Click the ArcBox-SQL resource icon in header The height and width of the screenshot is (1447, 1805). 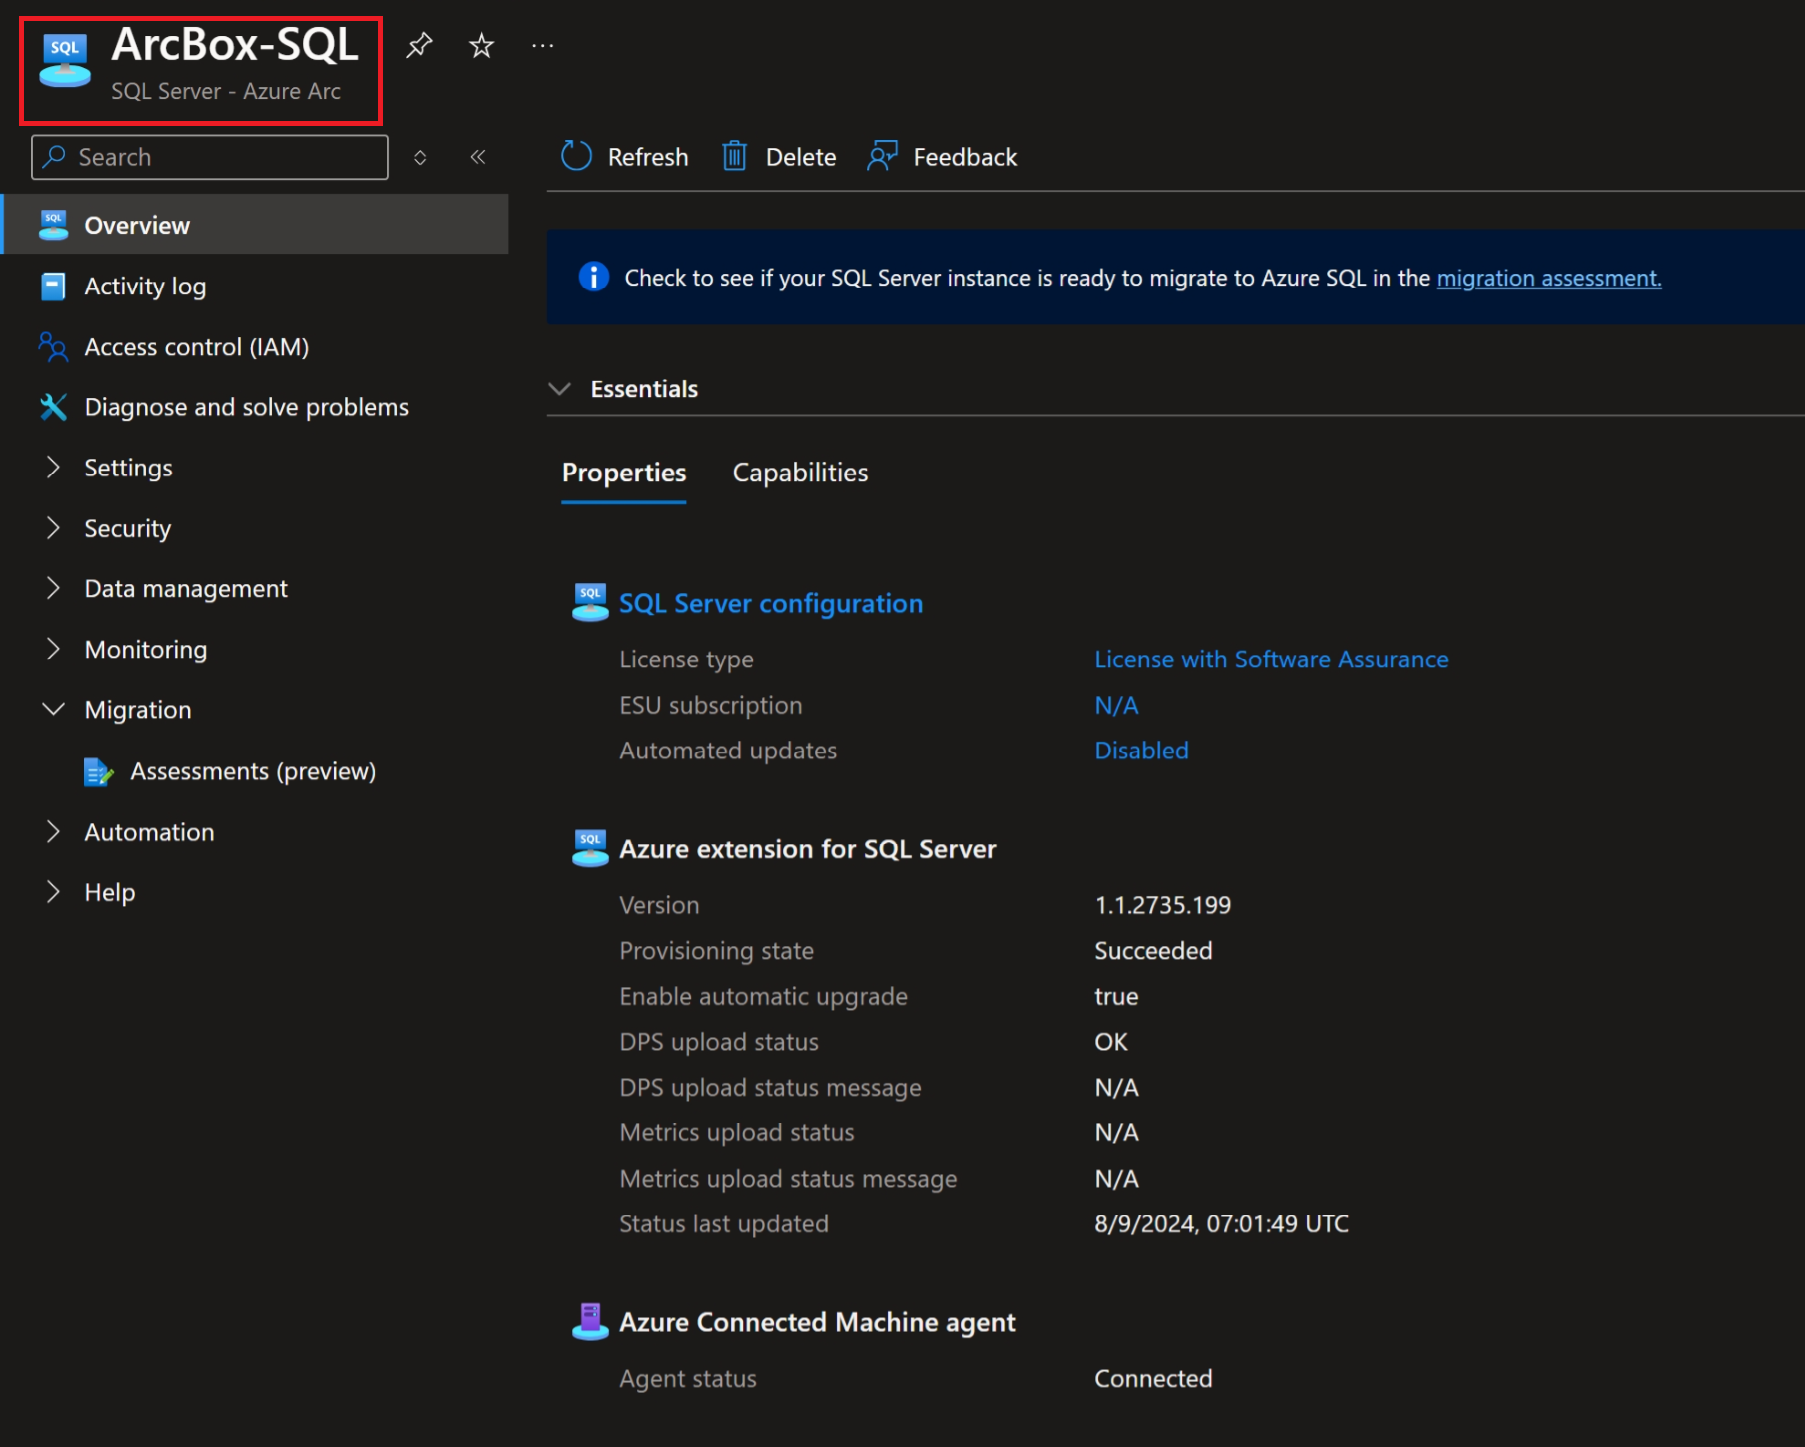point(65,60)
